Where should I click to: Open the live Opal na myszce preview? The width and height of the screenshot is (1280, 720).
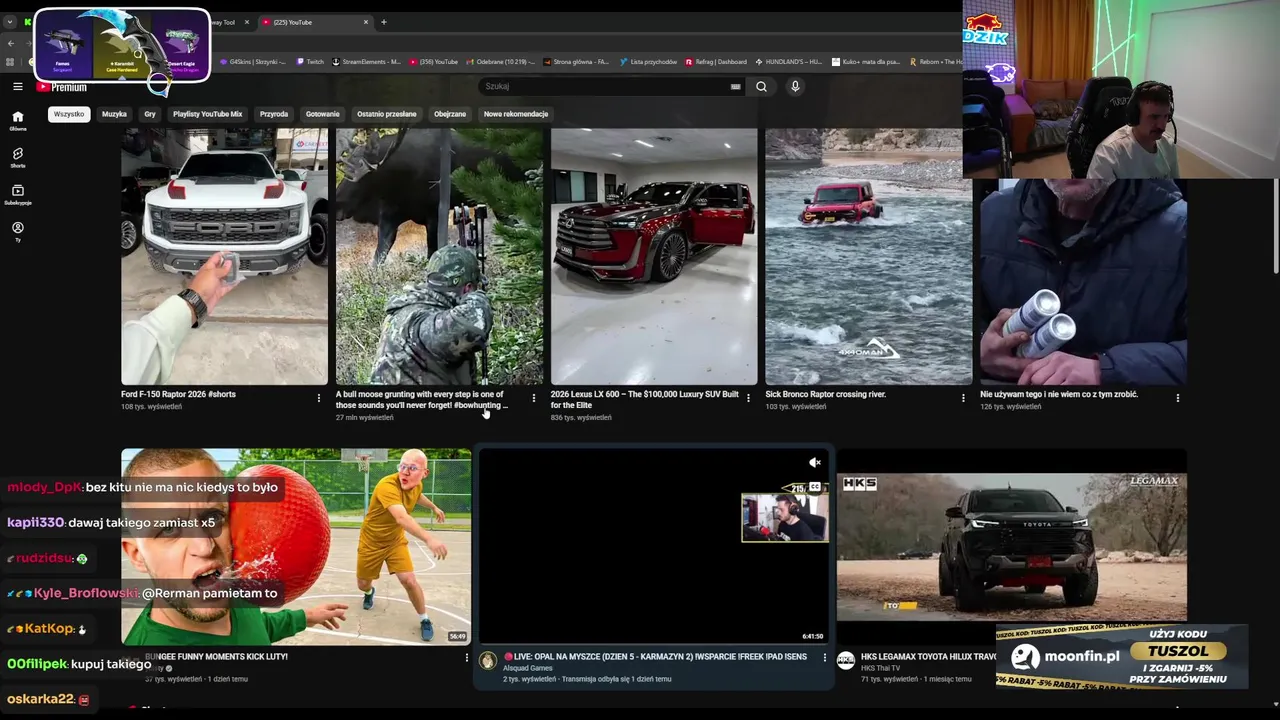point(654,546)
